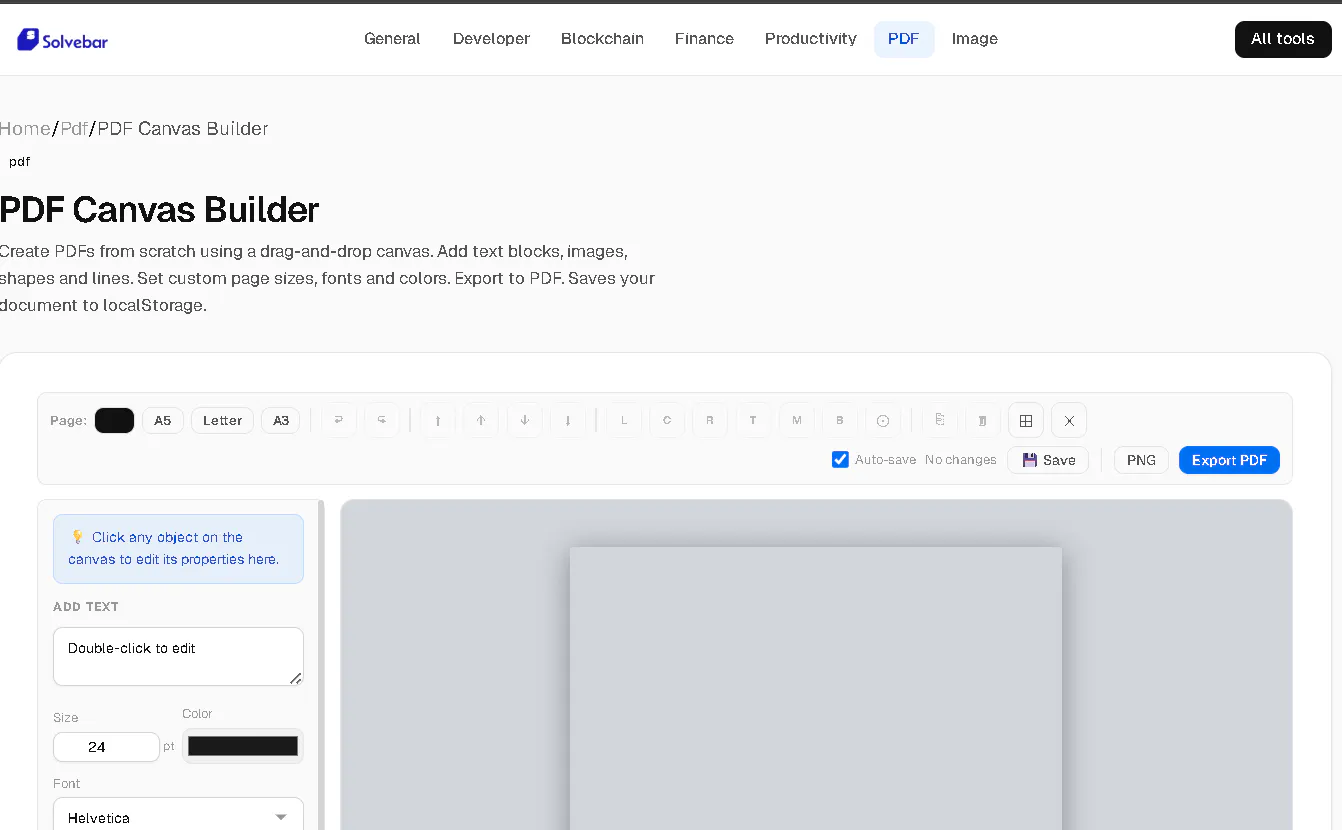Open the Productivity menu
The height and width of the screenshot is (830, 1342).
(811, 39)
